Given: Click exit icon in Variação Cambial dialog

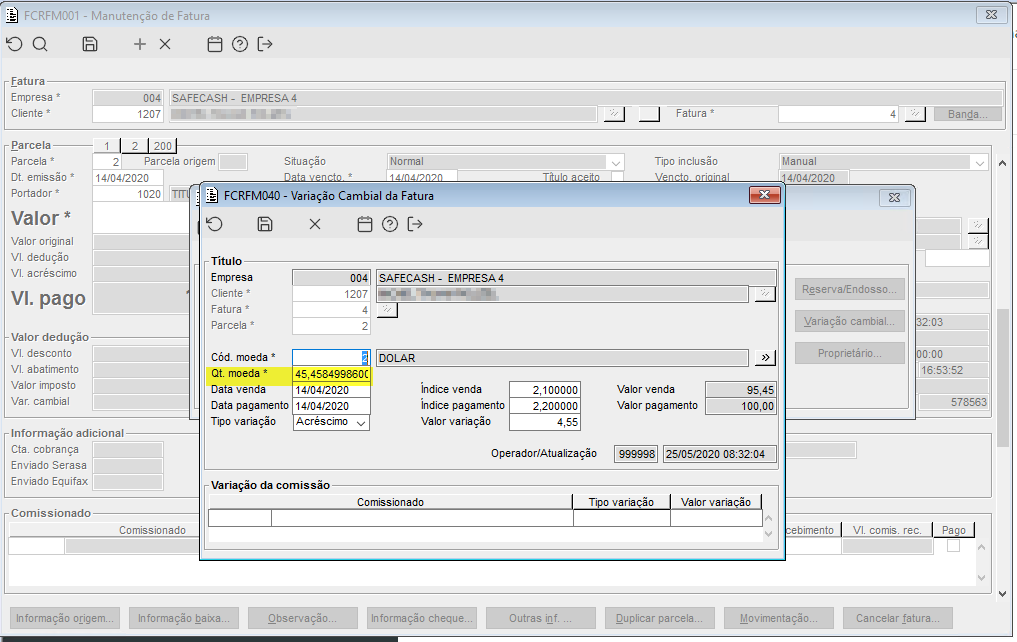Looking at the screenshot, I should 414,224.
